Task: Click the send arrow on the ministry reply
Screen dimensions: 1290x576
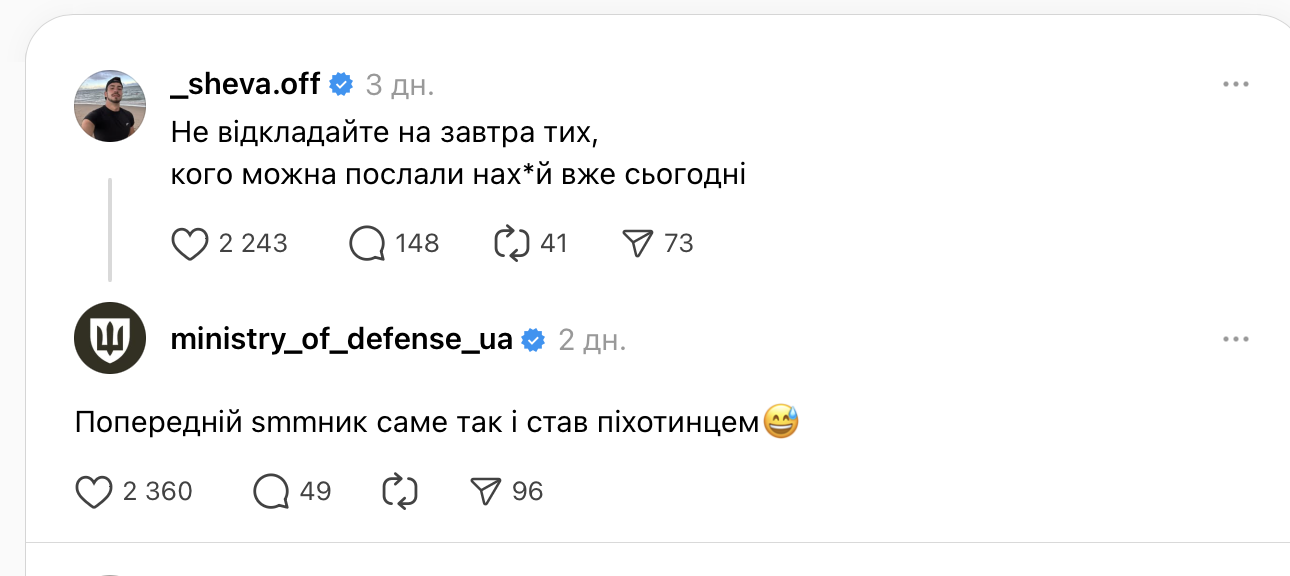Action: [486, 490]
